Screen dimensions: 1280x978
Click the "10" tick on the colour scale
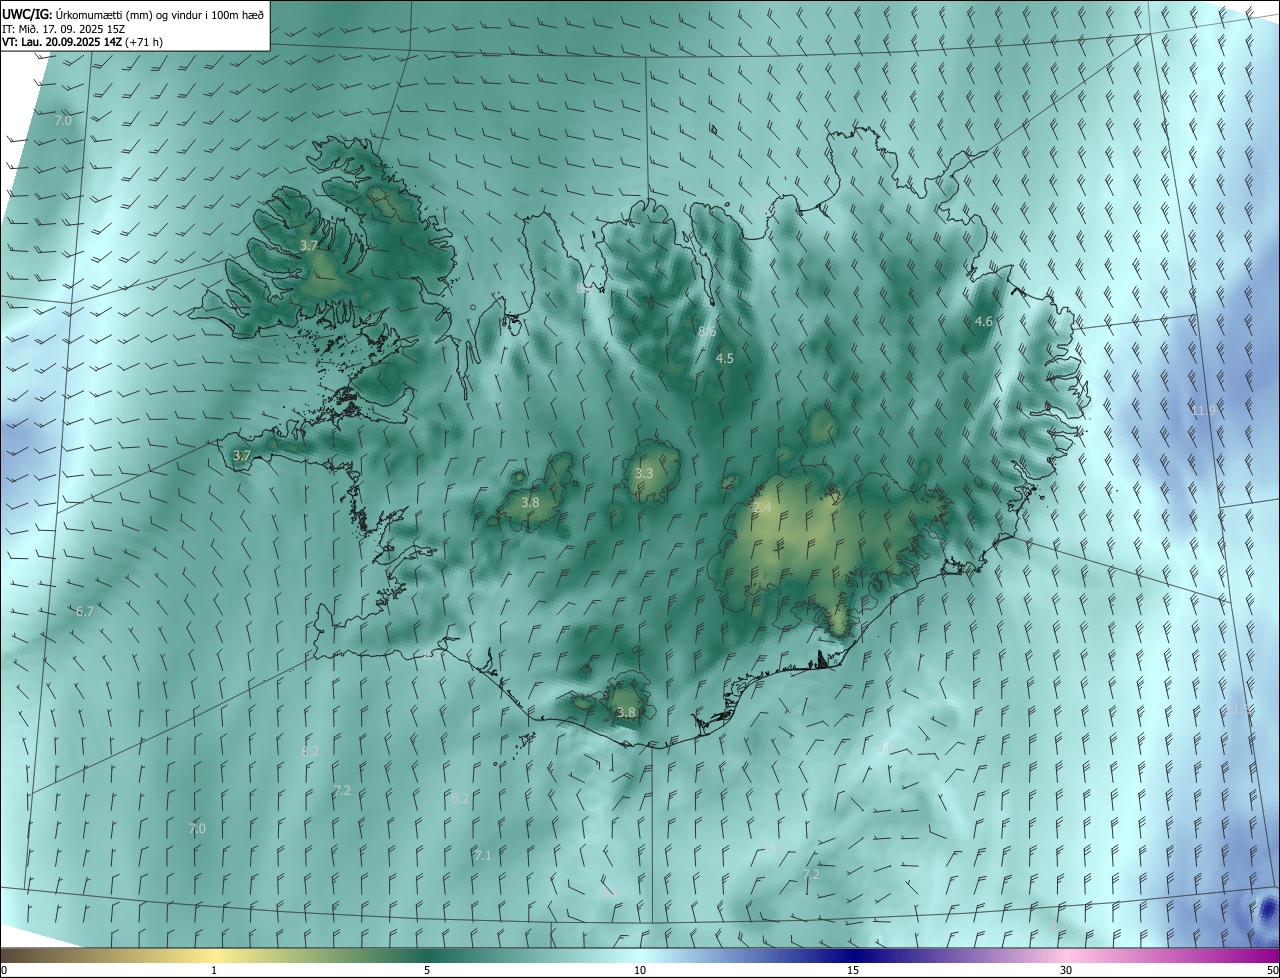[640, 970]
